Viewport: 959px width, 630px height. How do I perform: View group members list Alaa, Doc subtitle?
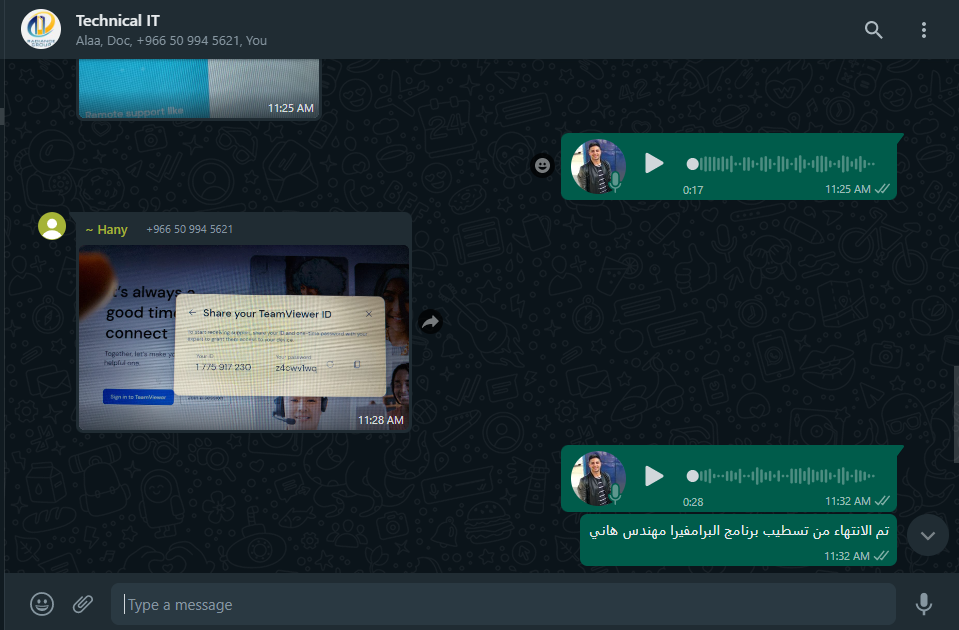click(x=171, y=40)
